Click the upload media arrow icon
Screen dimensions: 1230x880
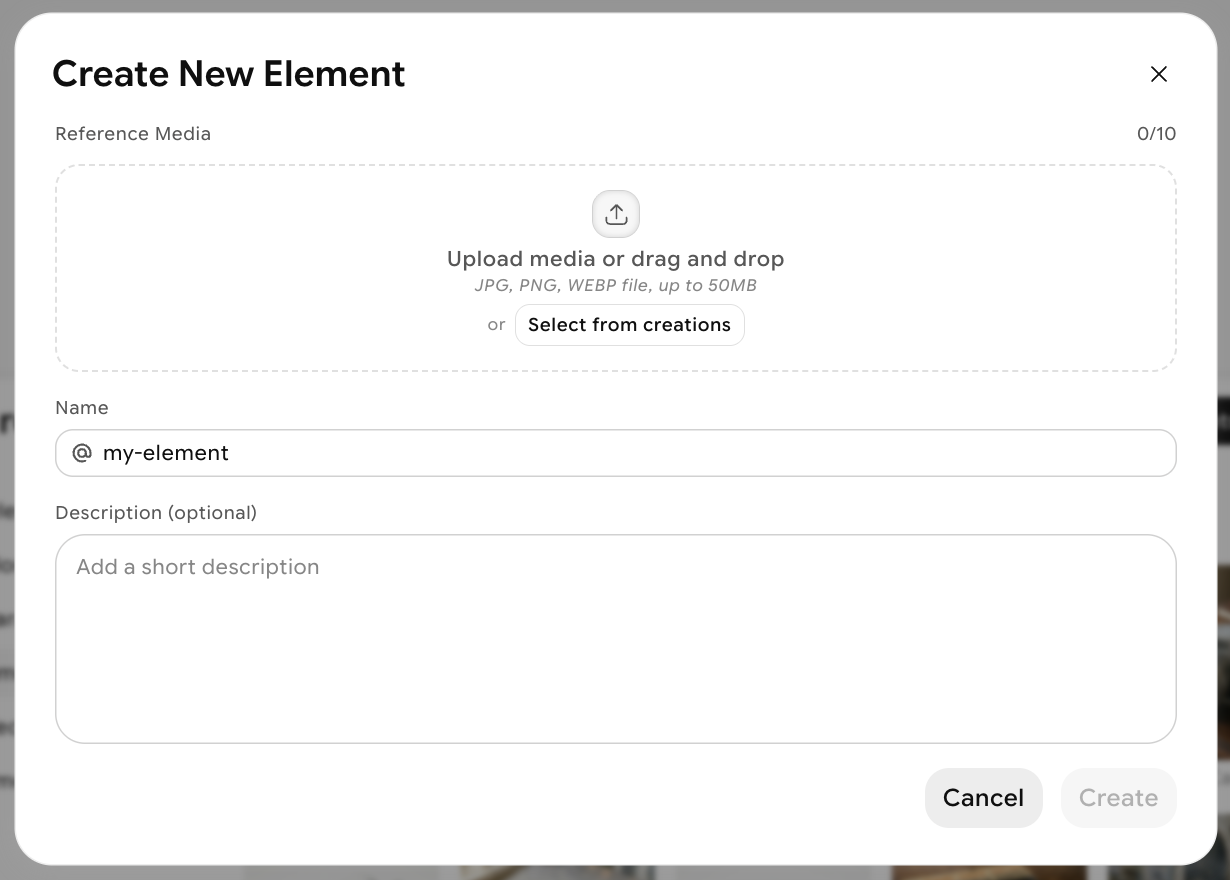click(x=616, y=214)
